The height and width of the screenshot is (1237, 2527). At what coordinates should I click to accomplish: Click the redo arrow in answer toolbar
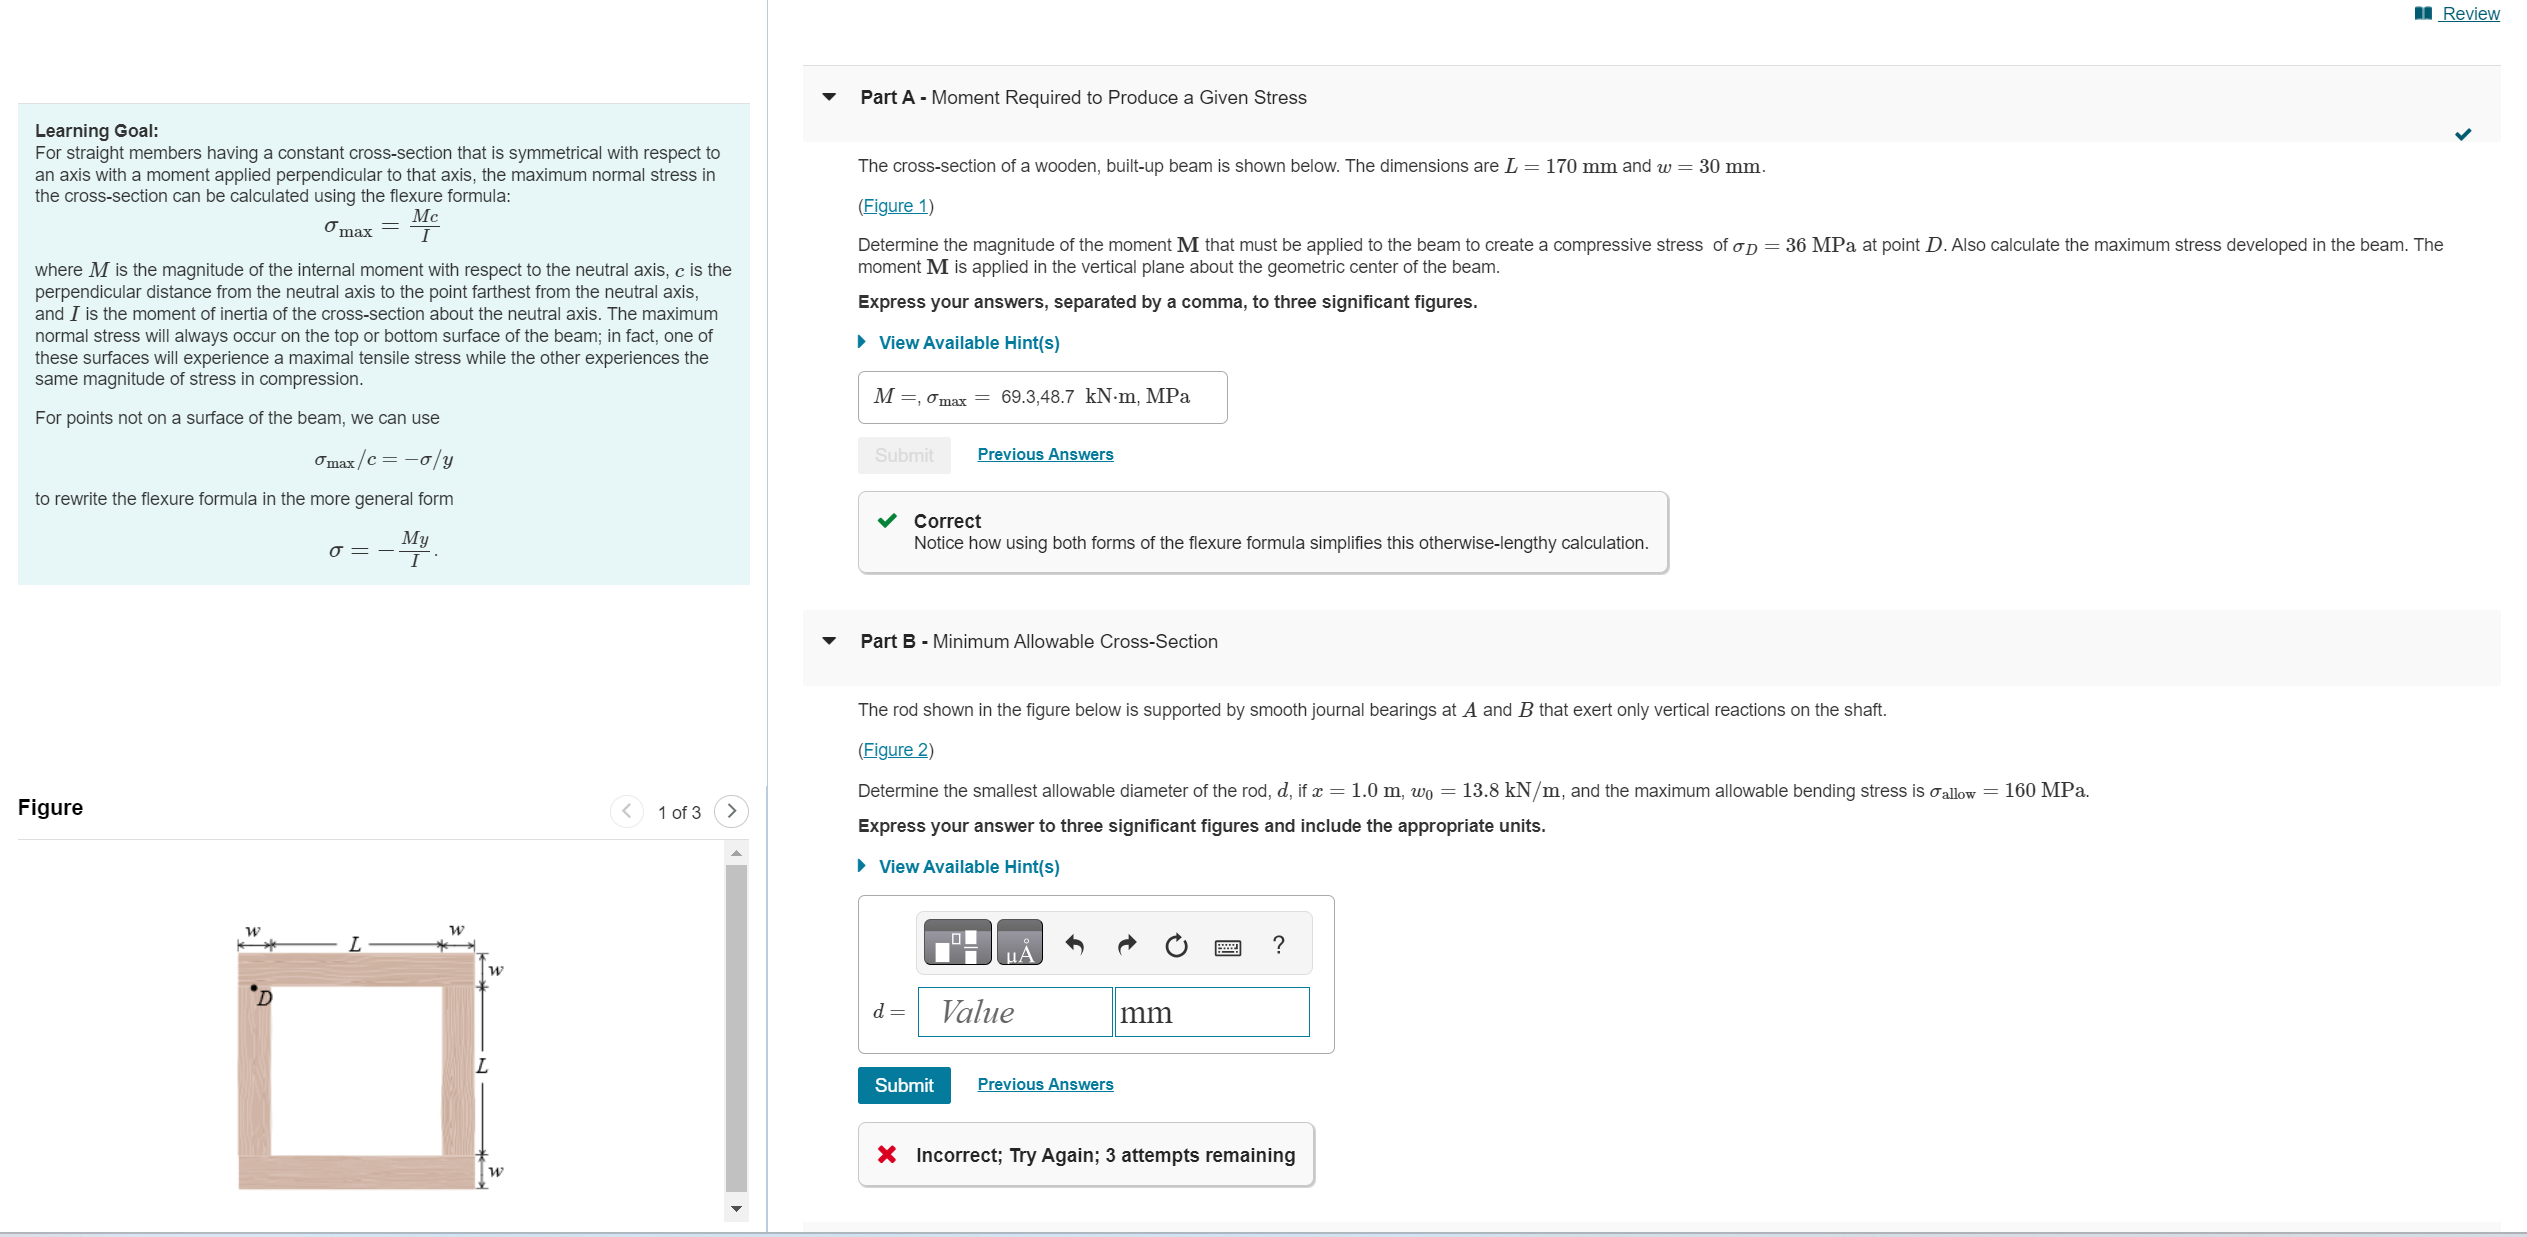coord(1126,944)
